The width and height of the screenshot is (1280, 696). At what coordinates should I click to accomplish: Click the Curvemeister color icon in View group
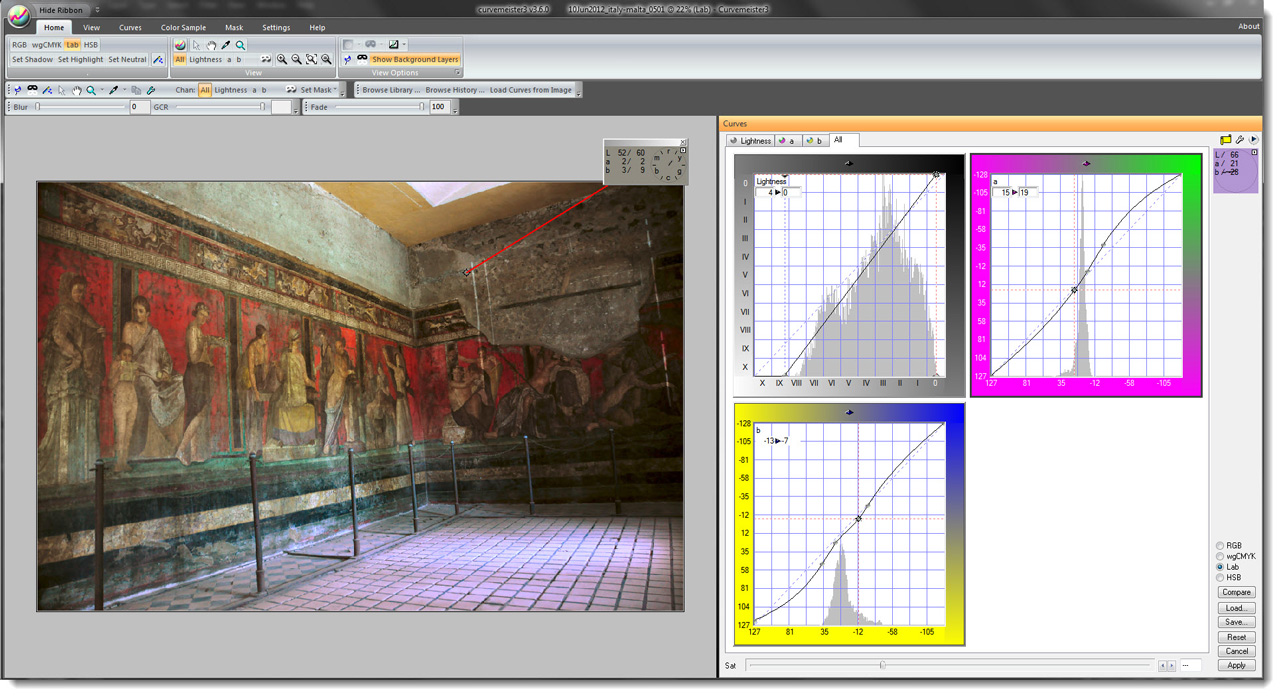pyautogui.click(x=180, y=45)
